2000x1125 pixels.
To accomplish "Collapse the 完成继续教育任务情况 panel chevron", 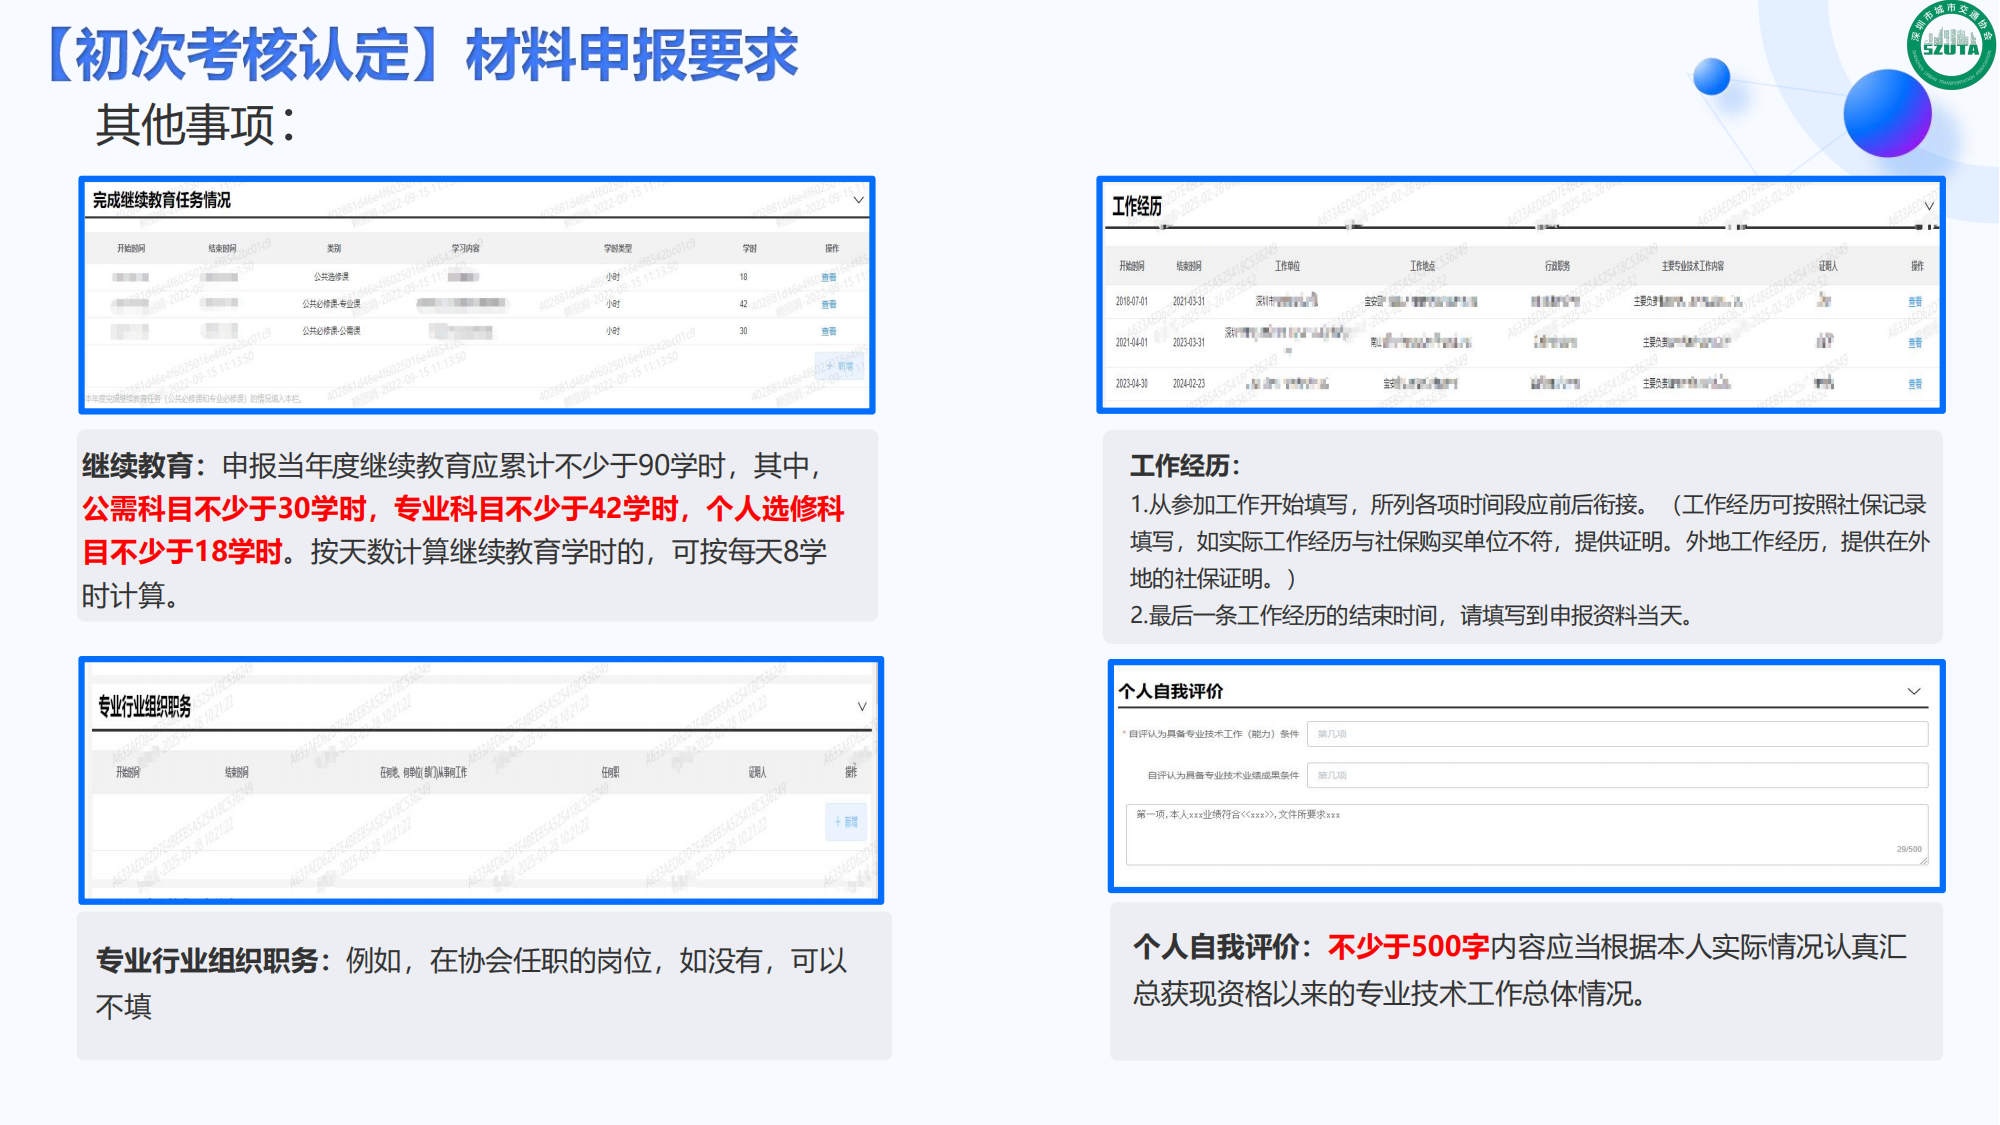I will coord(858,201).
